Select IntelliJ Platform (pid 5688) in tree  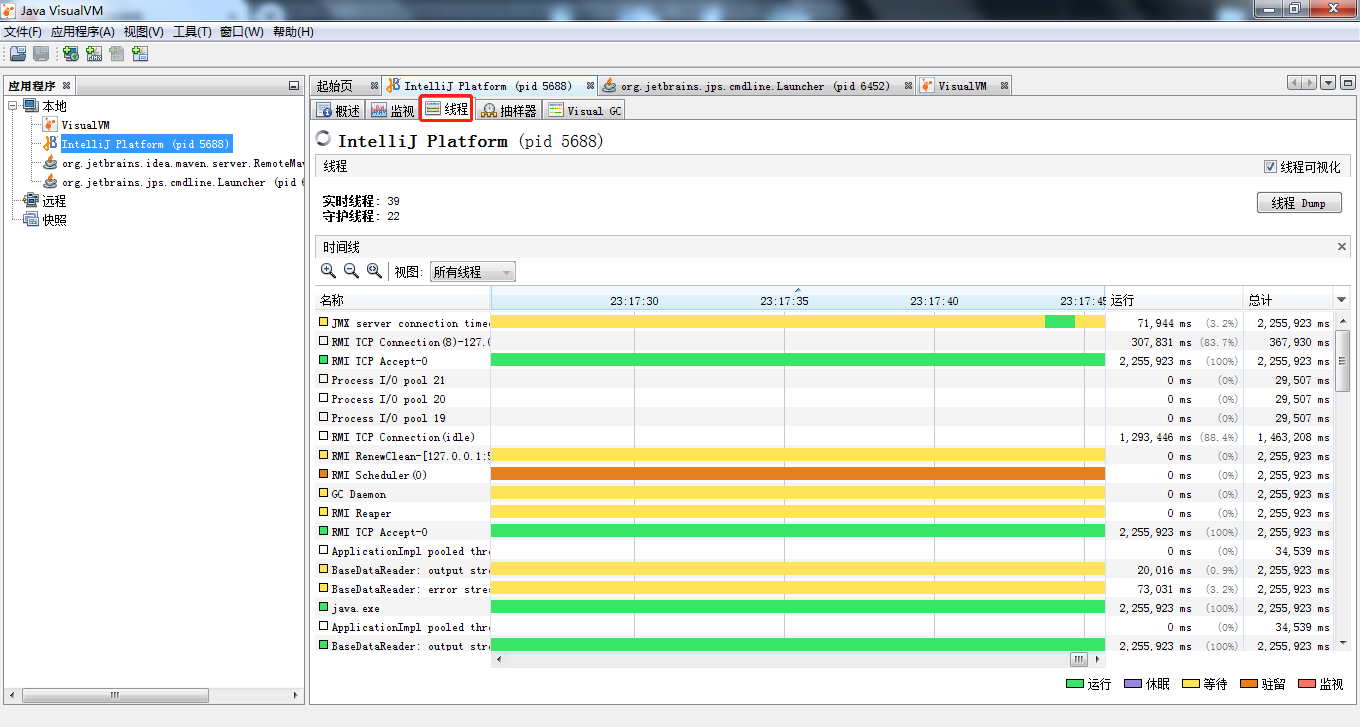(146, 144)
